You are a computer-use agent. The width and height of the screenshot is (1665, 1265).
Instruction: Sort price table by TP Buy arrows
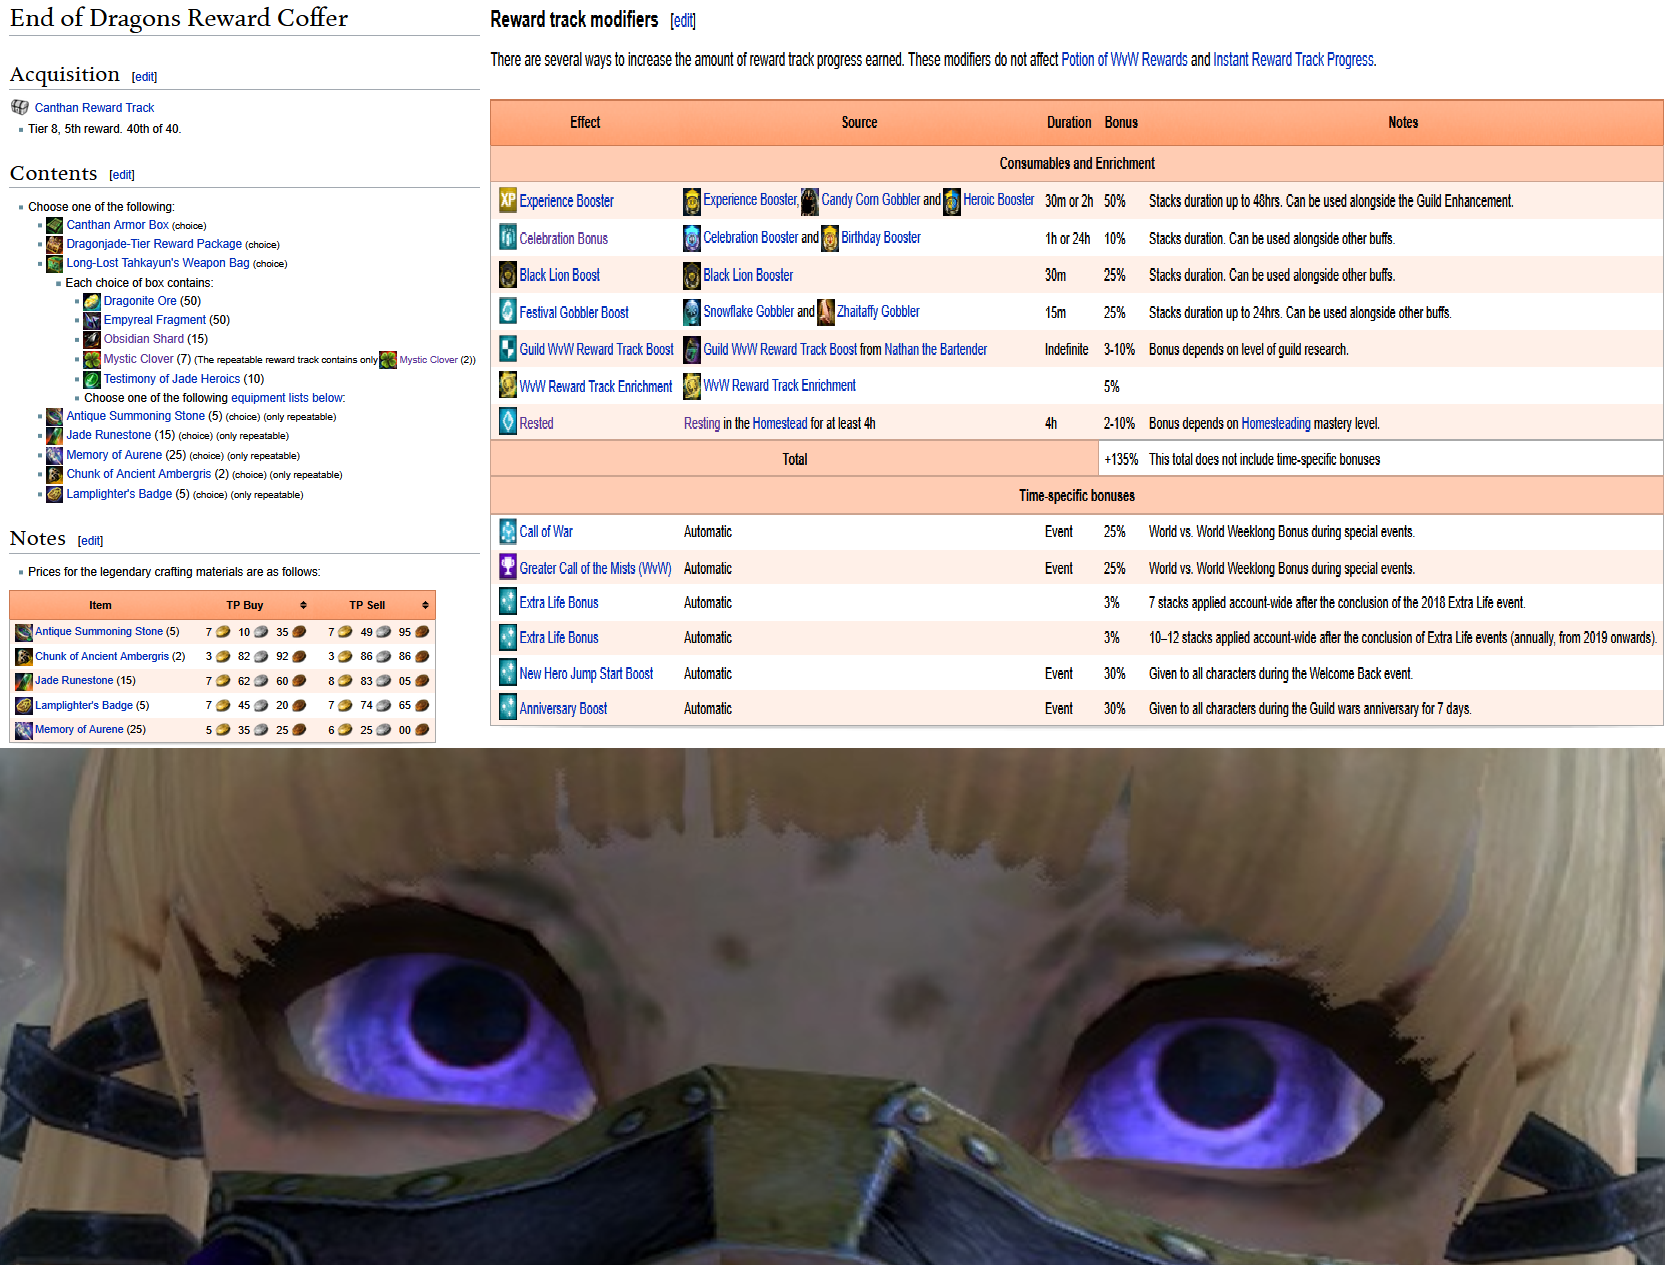tap(303, 605)
